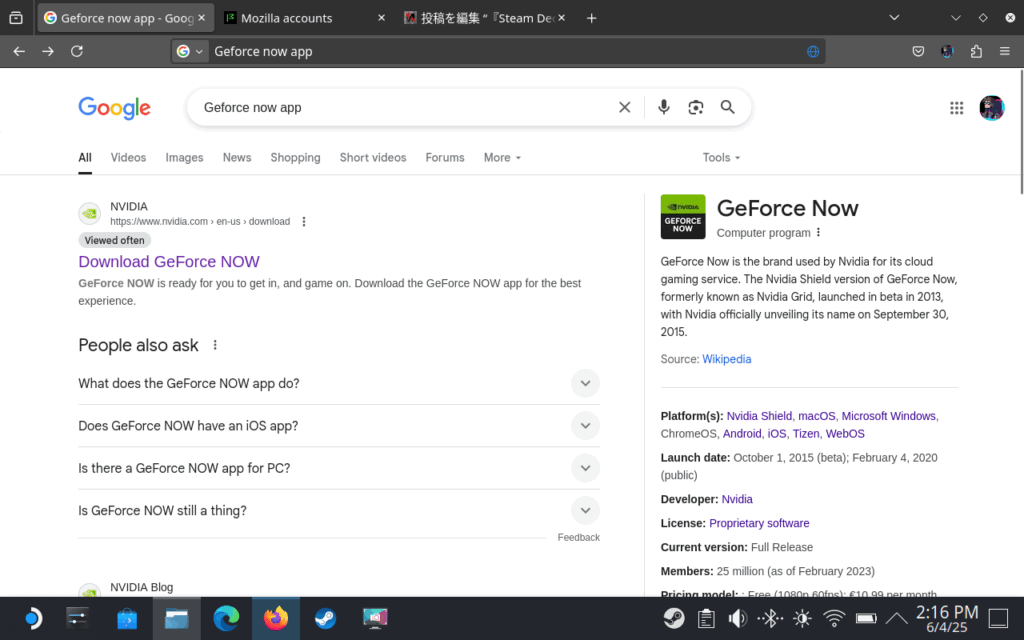Go forward in browser history
This screenshot has width=1024, height=640.
pos(48,51)
